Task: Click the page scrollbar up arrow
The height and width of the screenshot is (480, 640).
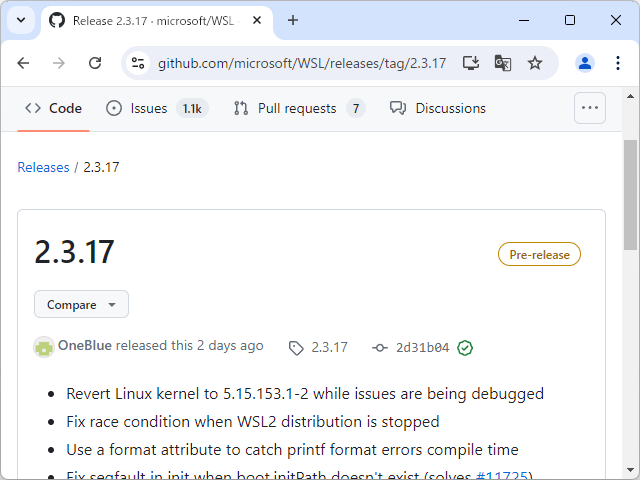Action: (x=630, y=96)
